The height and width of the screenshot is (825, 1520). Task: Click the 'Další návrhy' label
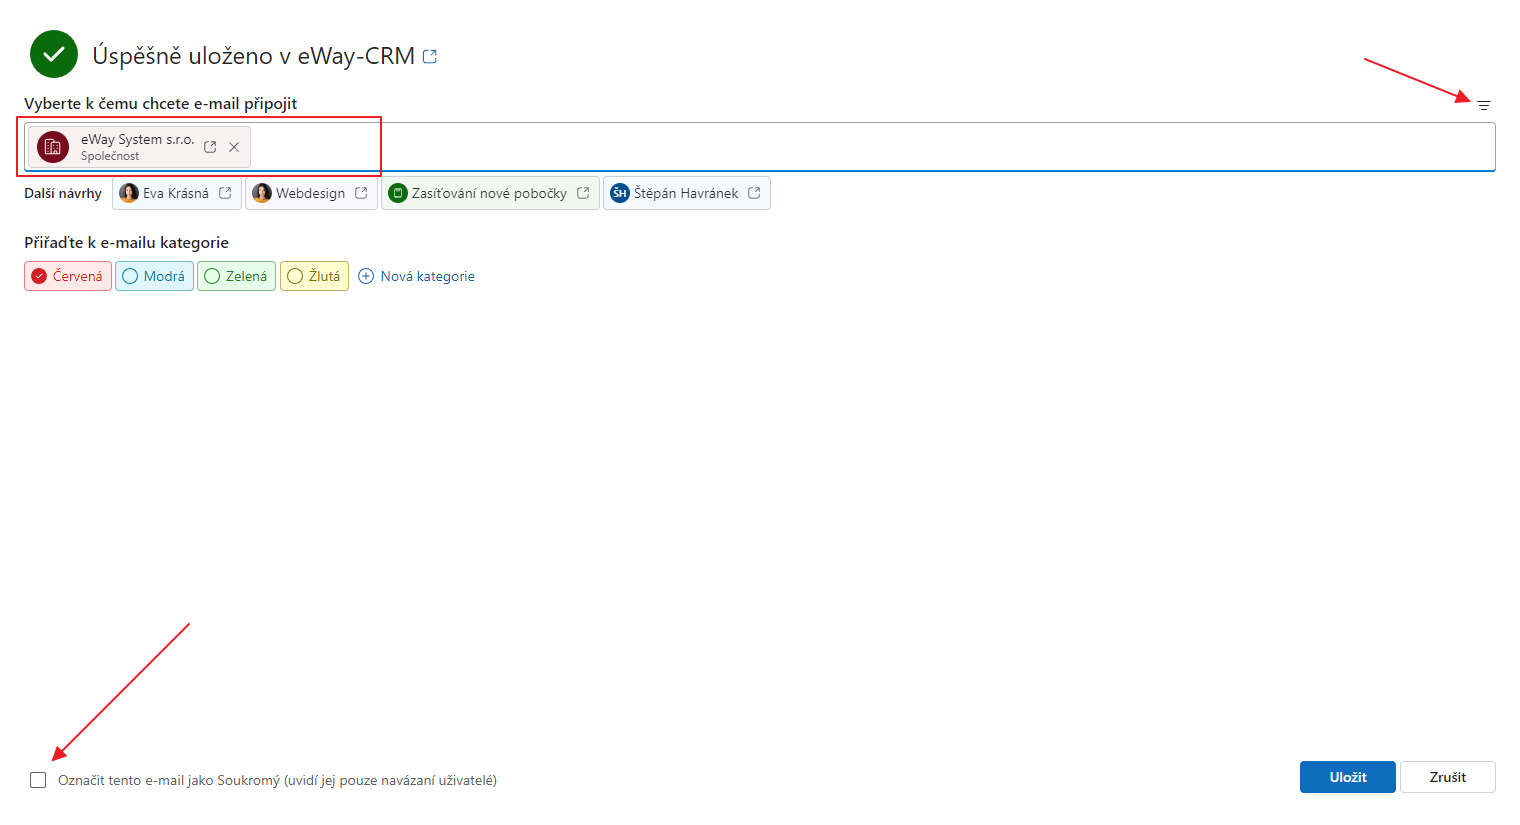click(63, 193)
